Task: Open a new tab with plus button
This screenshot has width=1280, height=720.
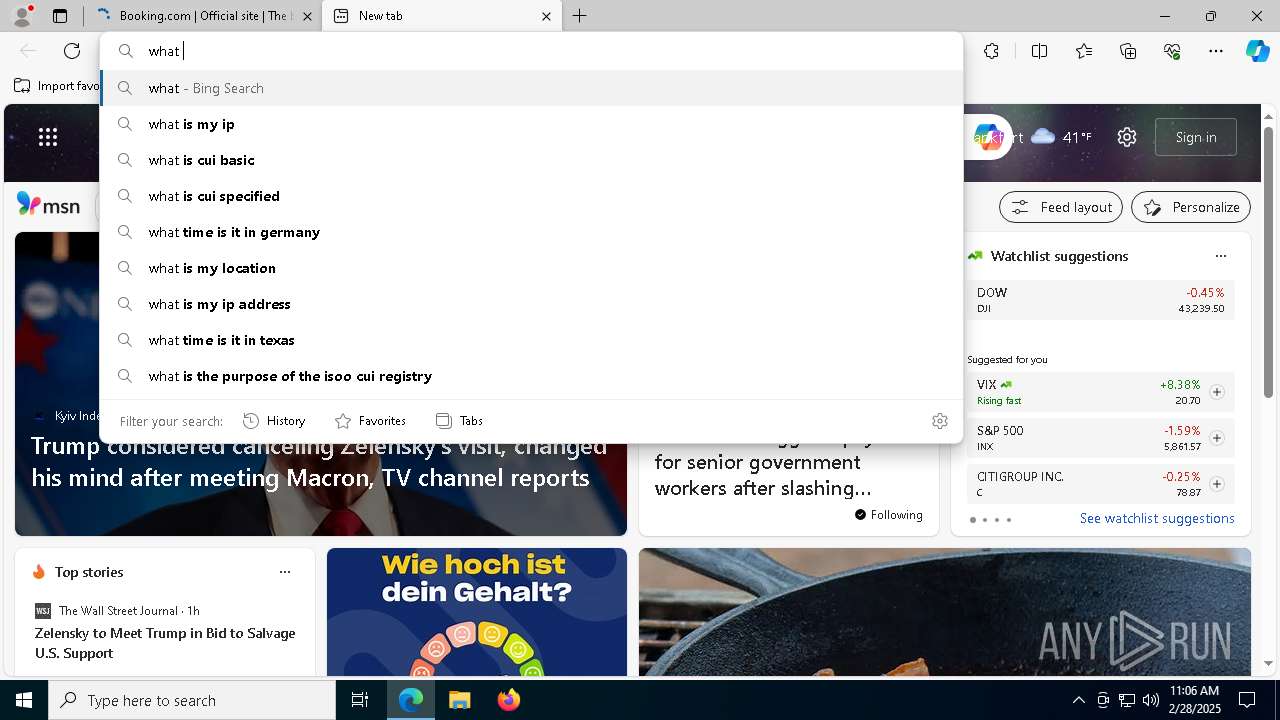Action: (579, 16)
